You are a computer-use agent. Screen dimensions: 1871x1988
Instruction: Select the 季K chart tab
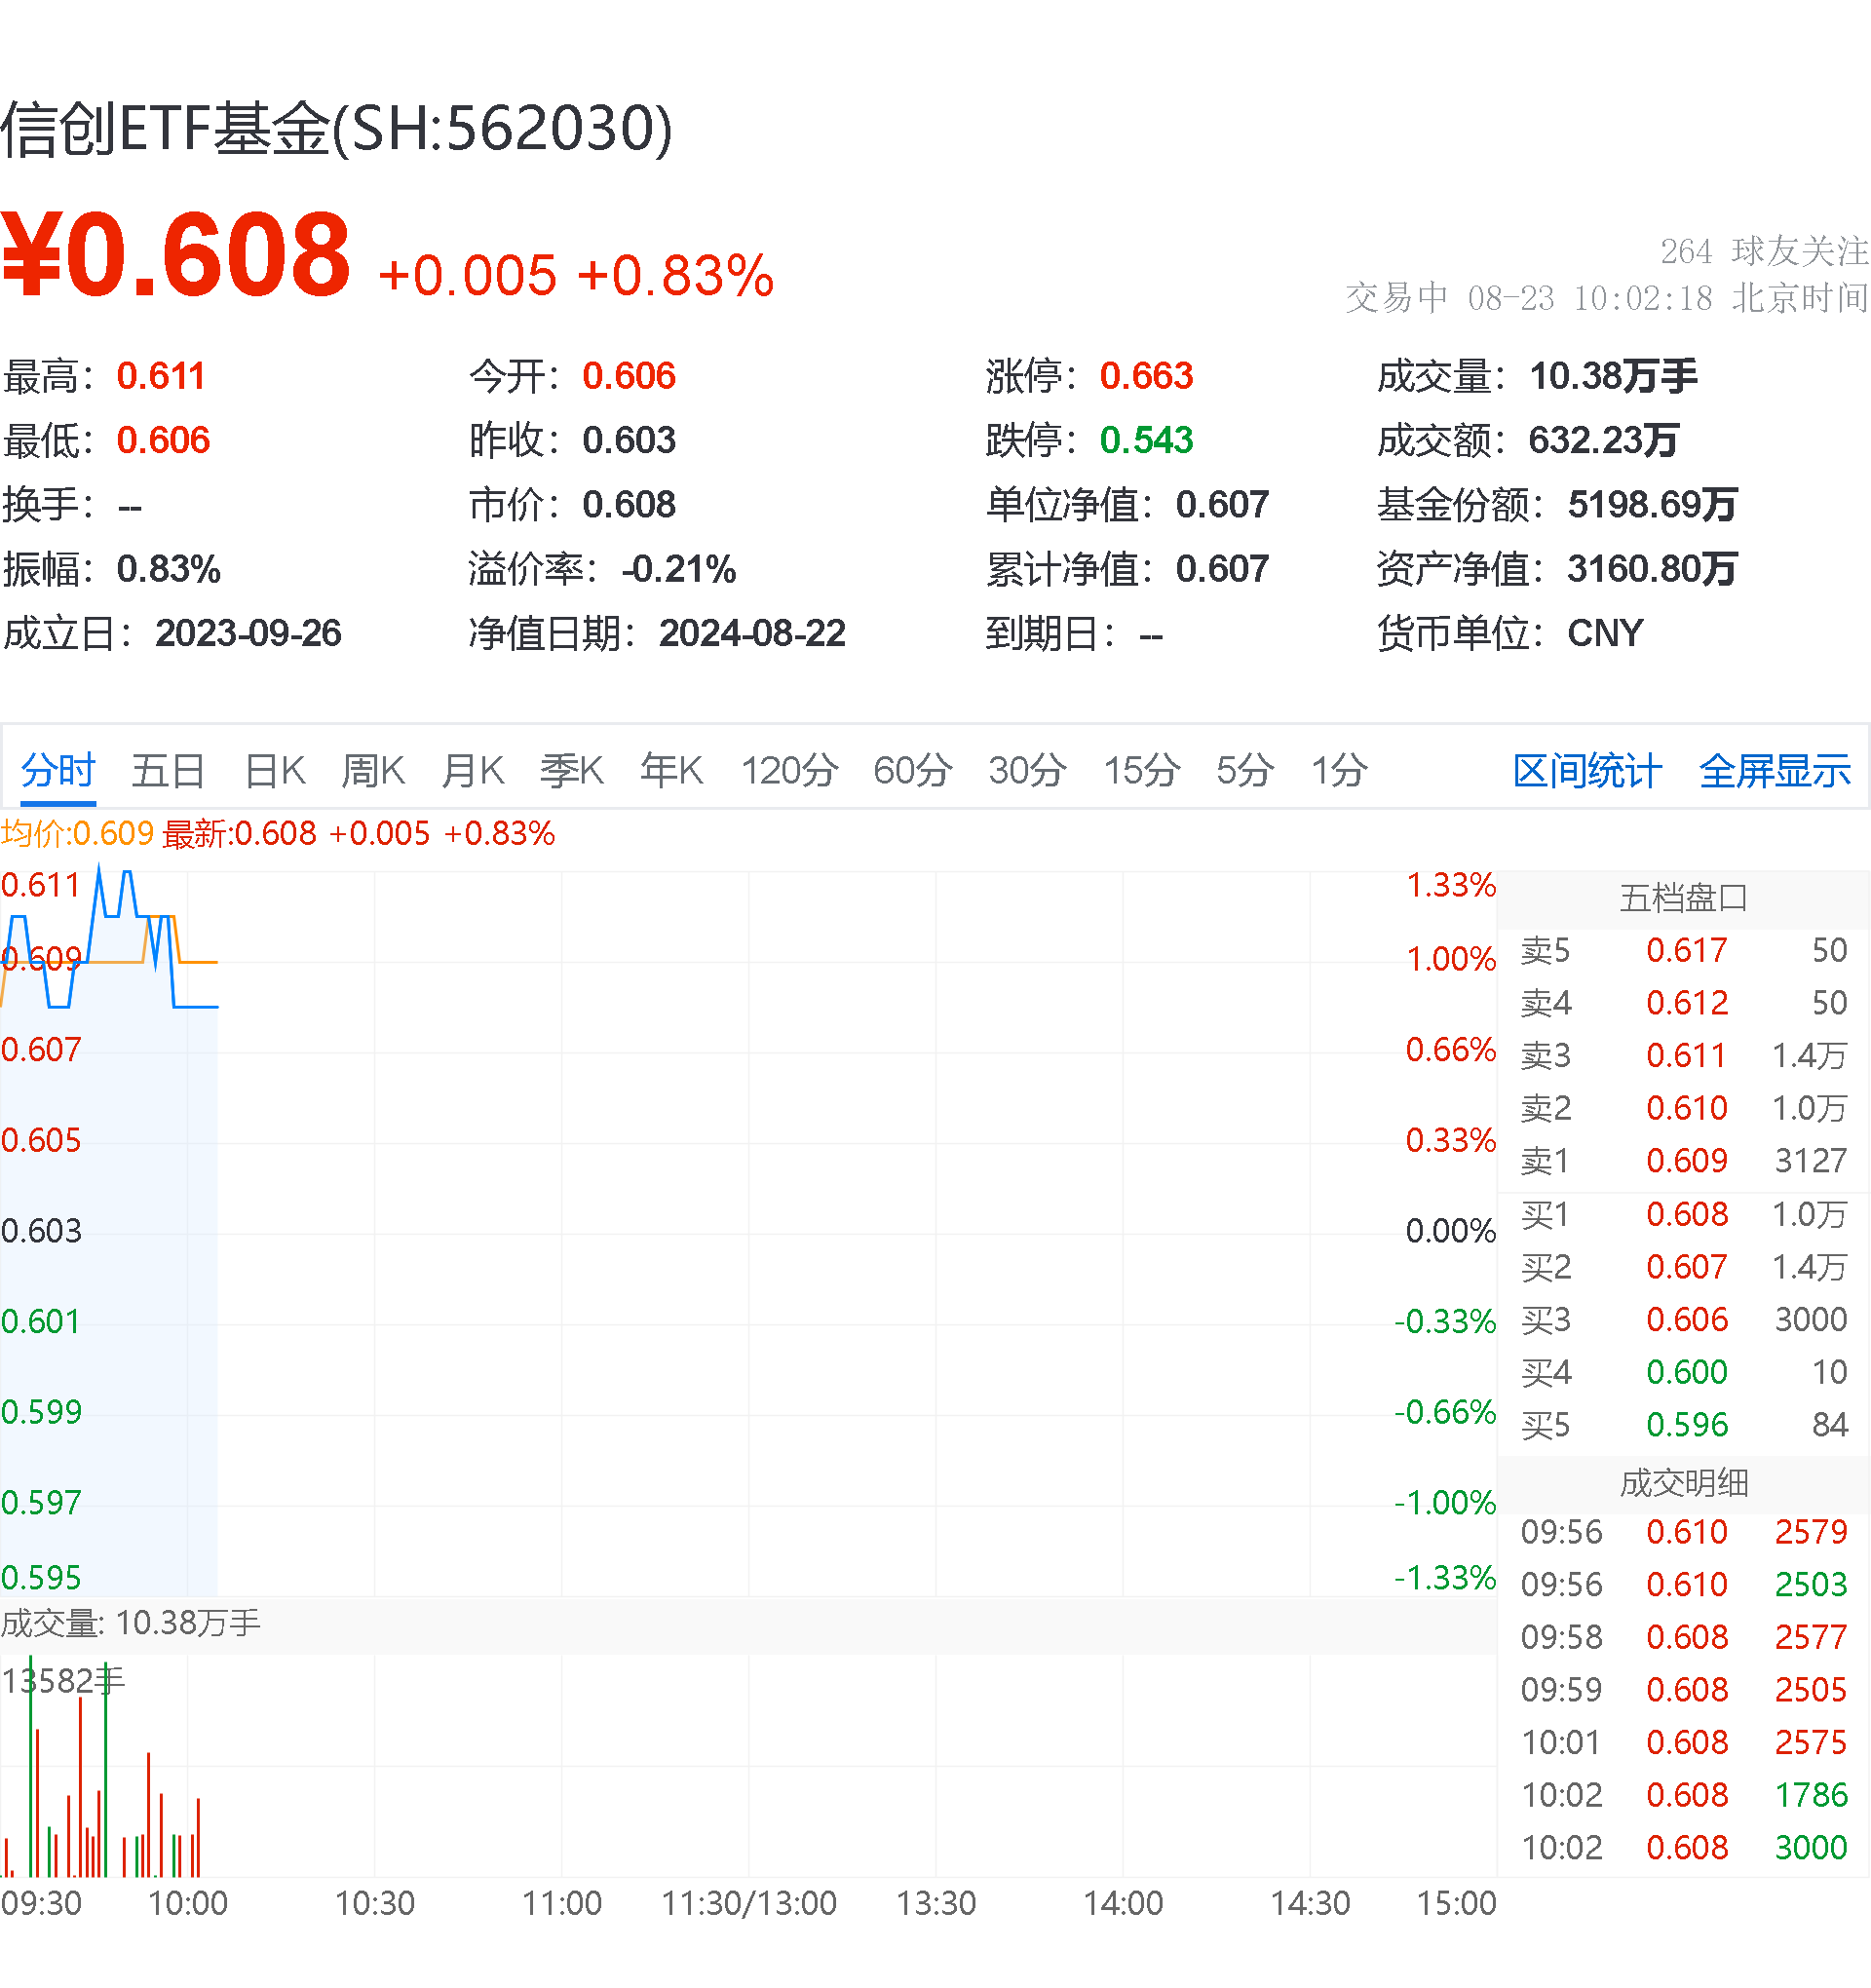[572, 771]
